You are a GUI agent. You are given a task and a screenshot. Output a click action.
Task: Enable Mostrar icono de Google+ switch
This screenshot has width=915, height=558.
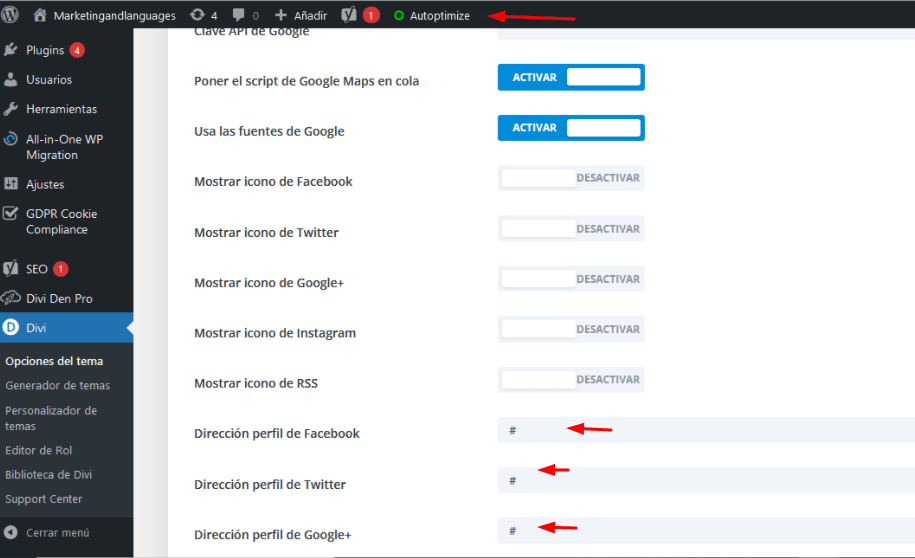(571, 278)
